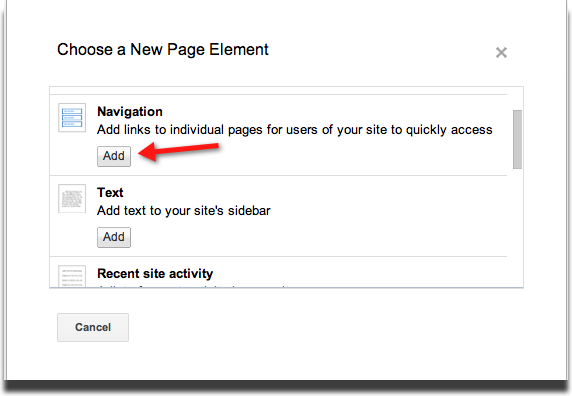Grab the element list scrollbar thumb
The height and width of the screenshot is (396, 572).
pyautogui.click(x=517, y=139)
